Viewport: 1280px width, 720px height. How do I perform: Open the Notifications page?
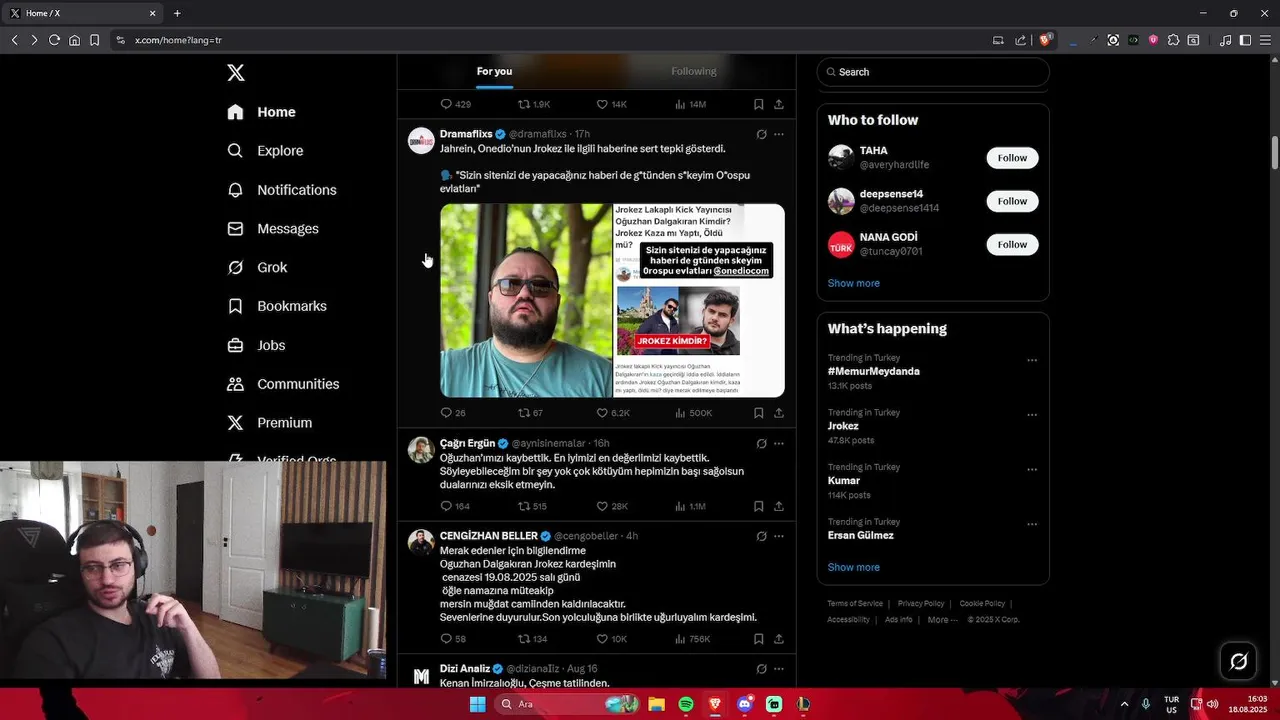[x=282, y=190]
